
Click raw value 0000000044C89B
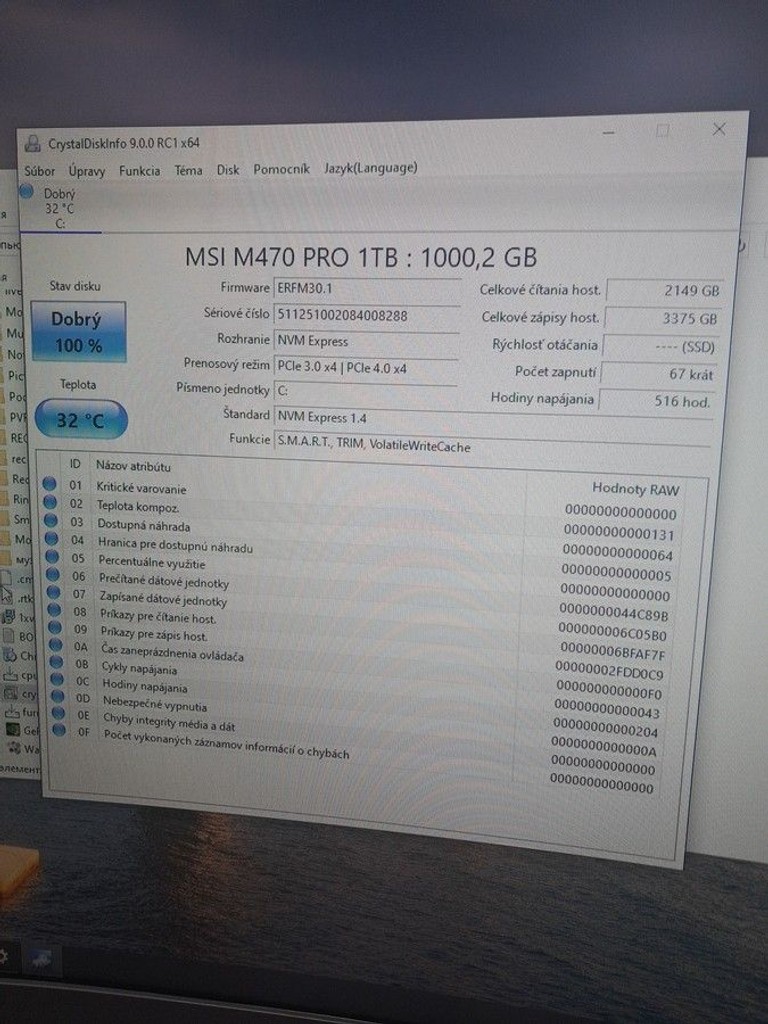coord(613,613)
